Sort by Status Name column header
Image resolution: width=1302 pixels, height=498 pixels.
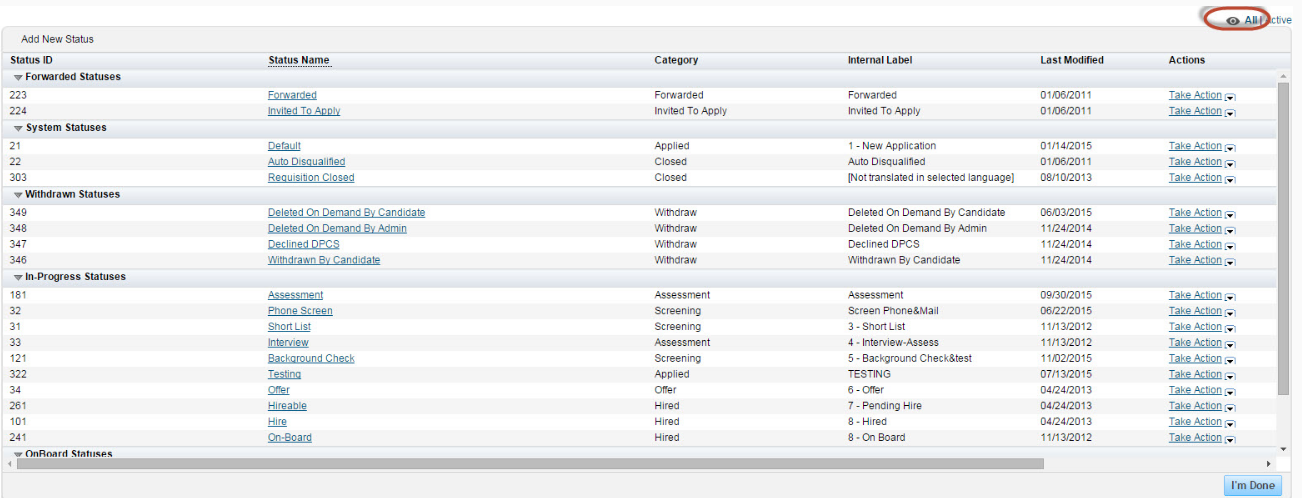pos(298,60)
